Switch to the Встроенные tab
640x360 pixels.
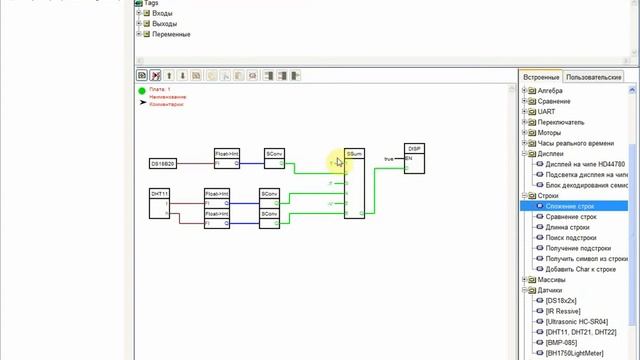pos(541,77)
